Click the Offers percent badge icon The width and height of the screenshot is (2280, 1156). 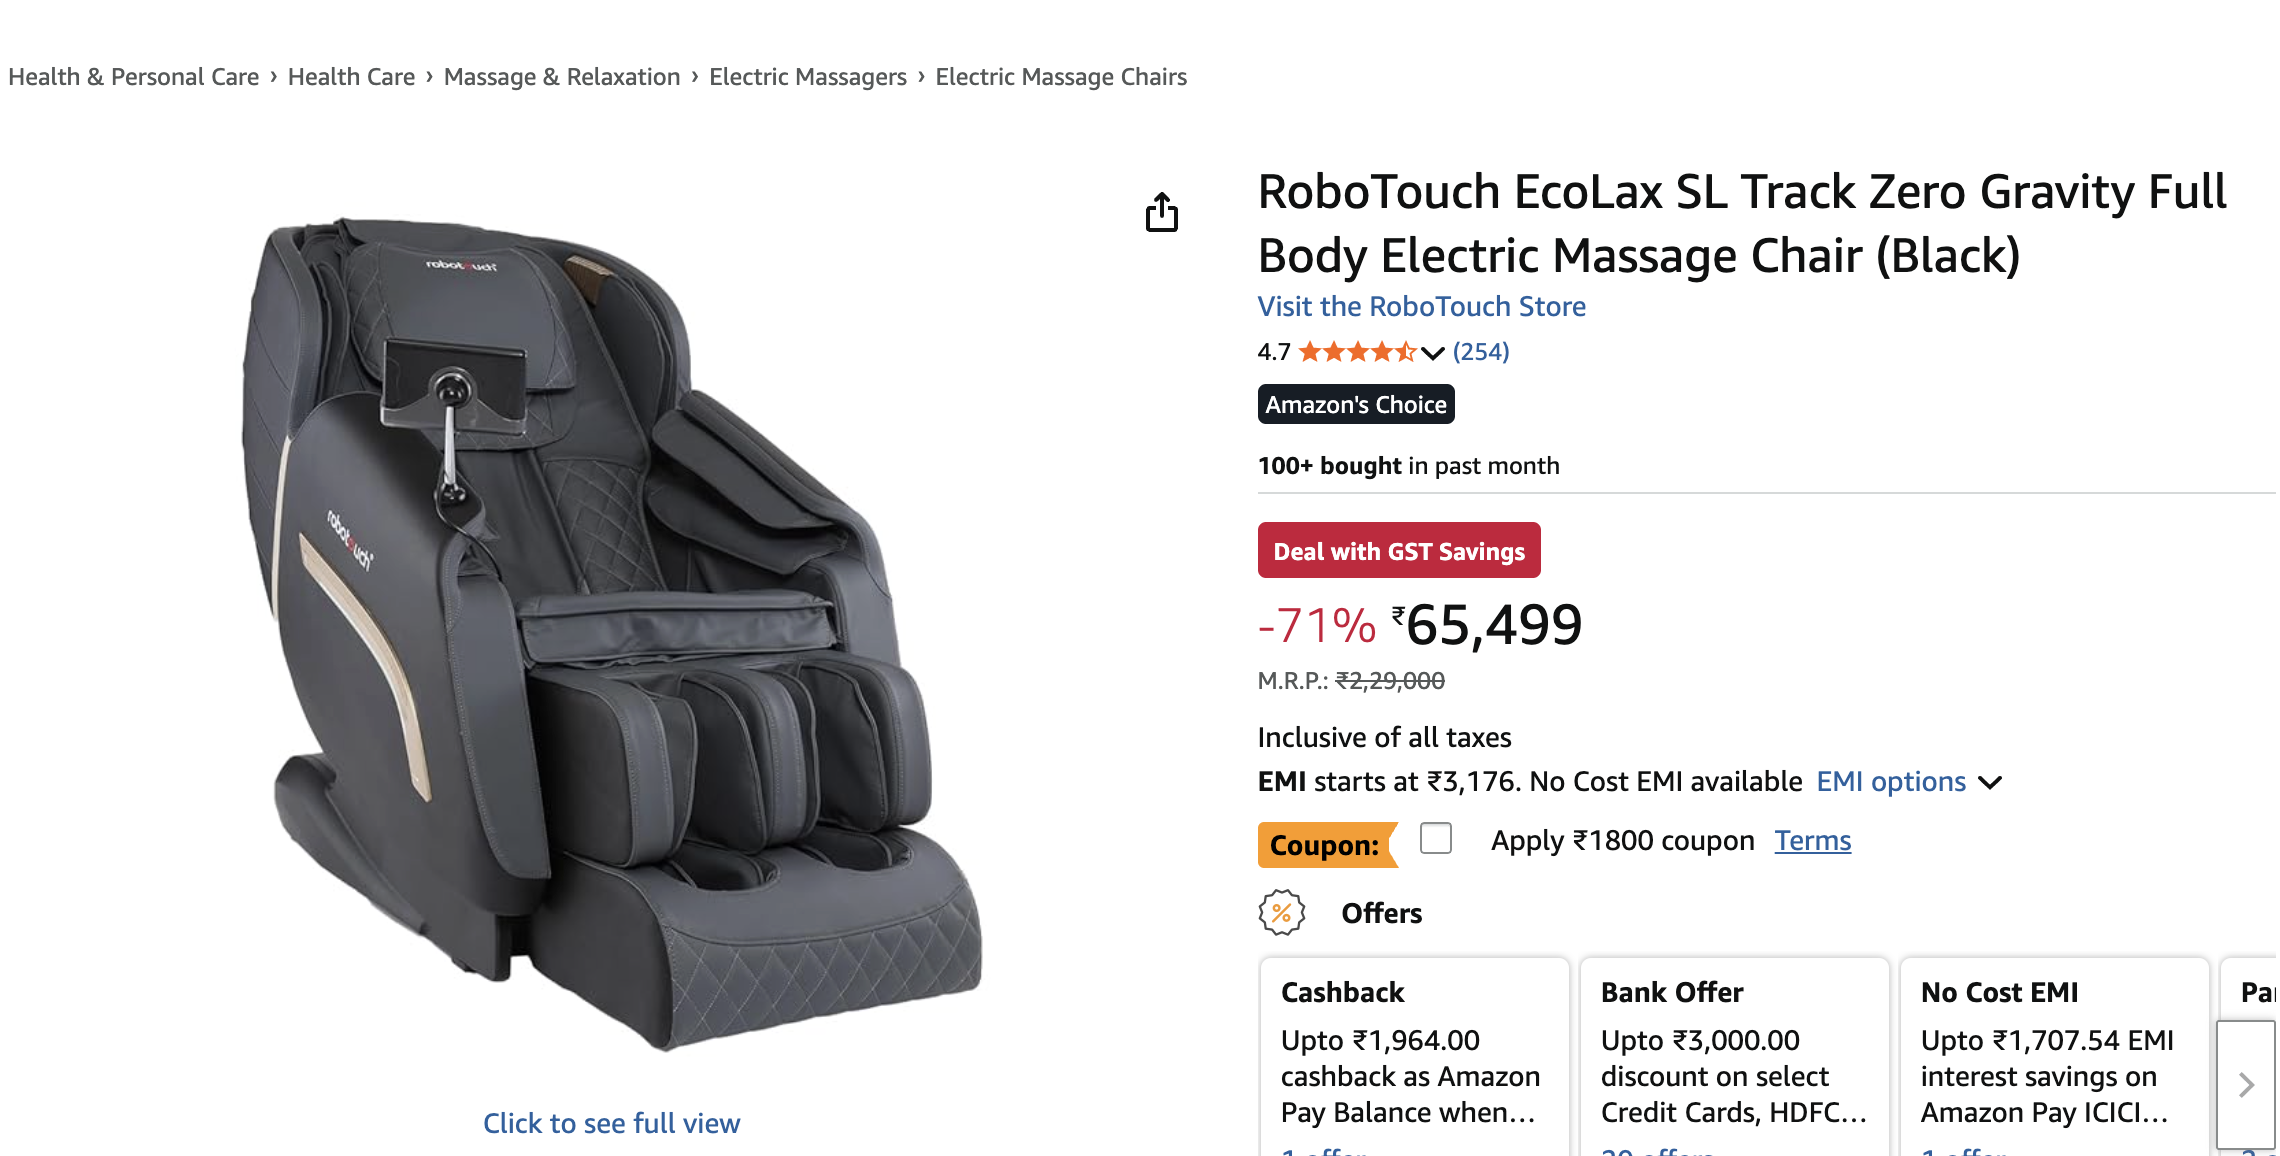[1281, 913]
